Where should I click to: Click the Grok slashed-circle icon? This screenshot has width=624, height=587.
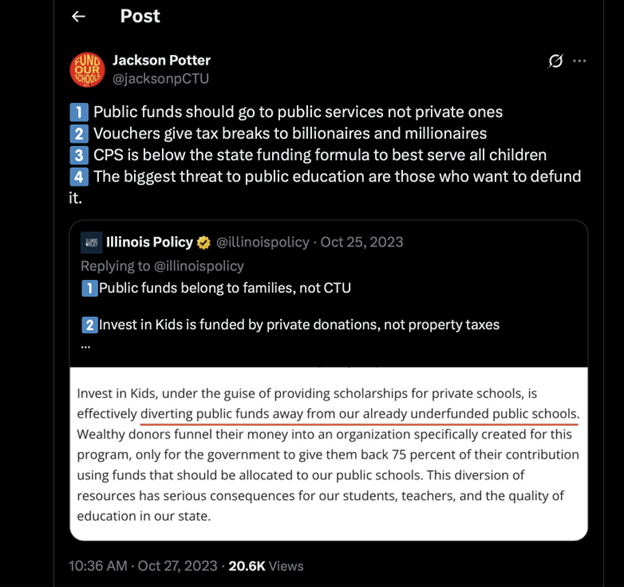click(556, 61)
